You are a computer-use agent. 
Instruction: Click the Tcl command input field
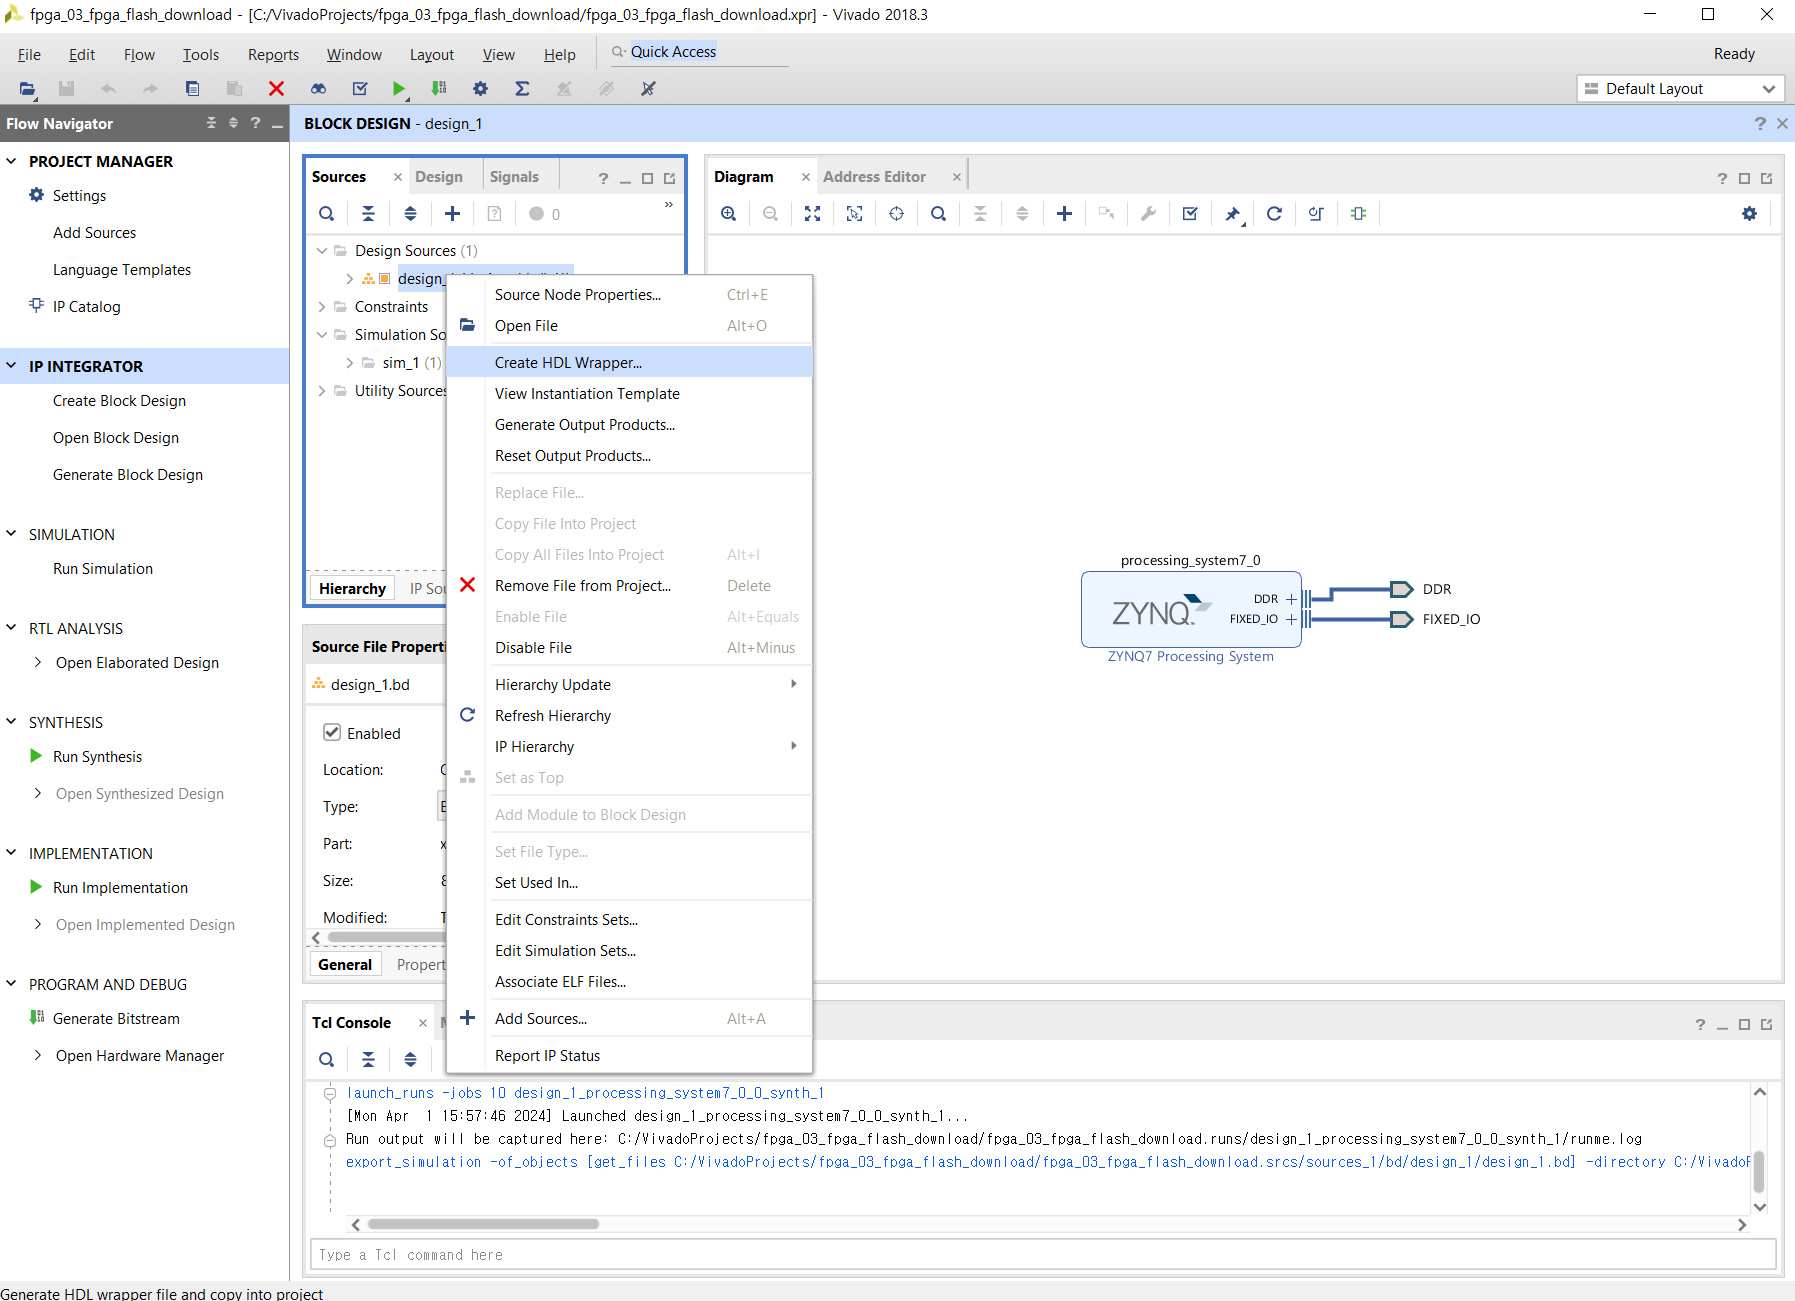1043,1255
